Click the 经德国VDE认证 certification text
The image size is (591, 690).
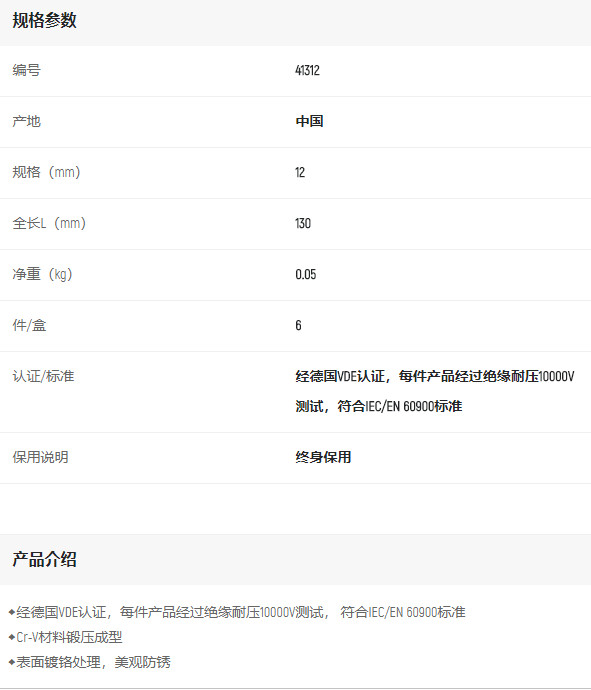click(340, 377)
